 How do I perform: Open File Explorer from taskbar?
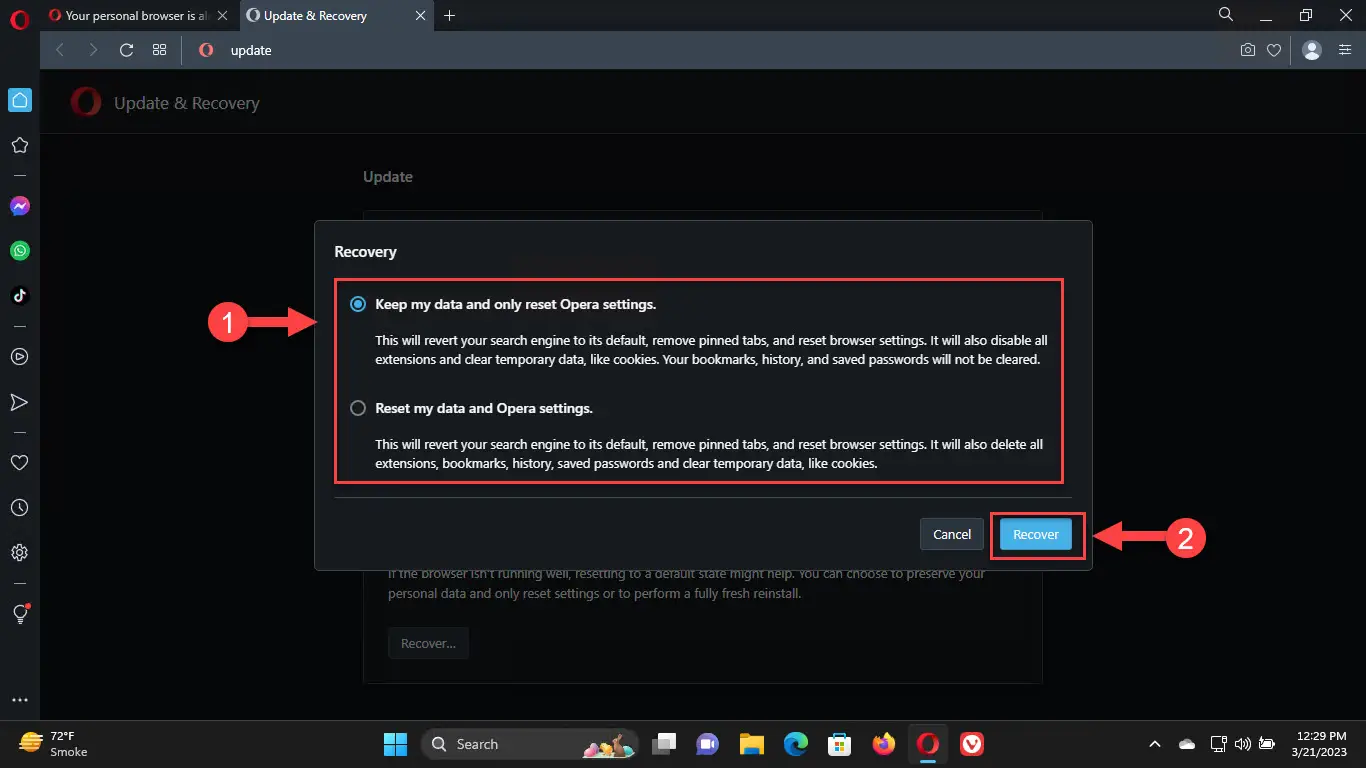(752, 744)
